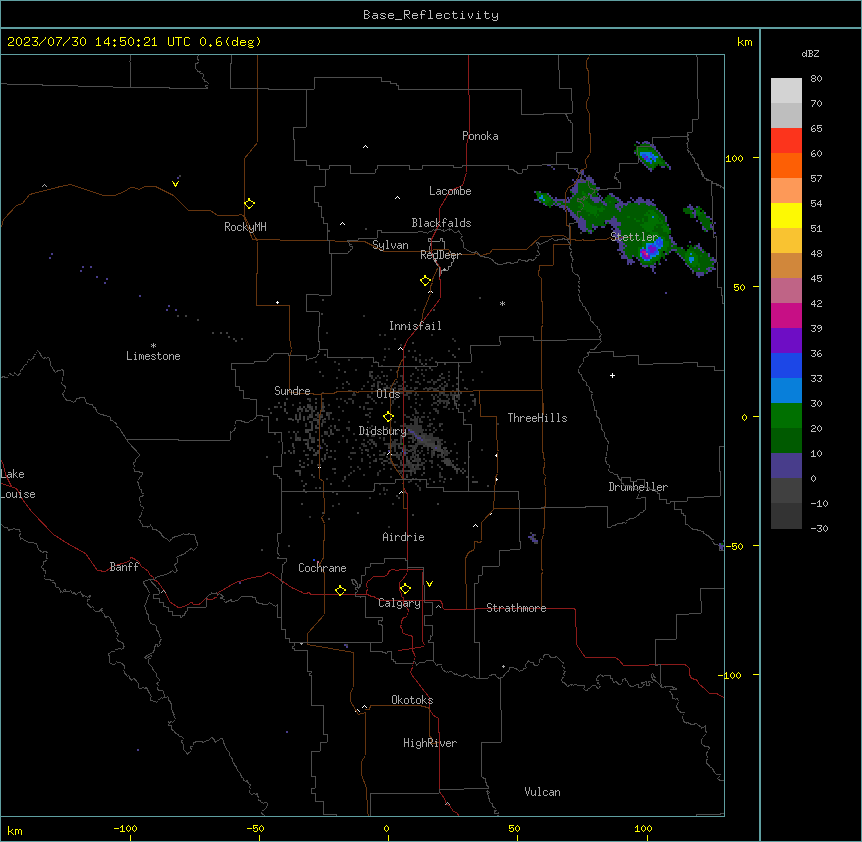
Task: Click the Base_Reflectivity title text
Action: [x=431, y=15]
